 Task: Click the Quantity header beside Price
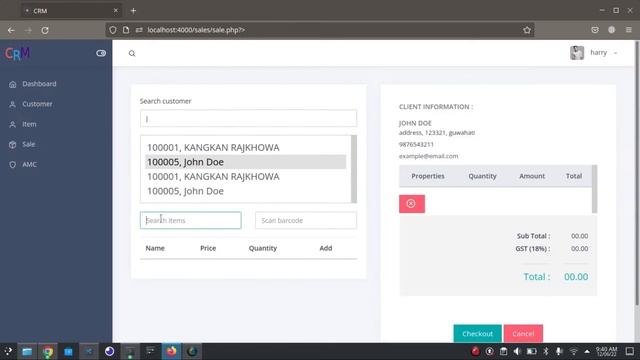click(263, 248)
